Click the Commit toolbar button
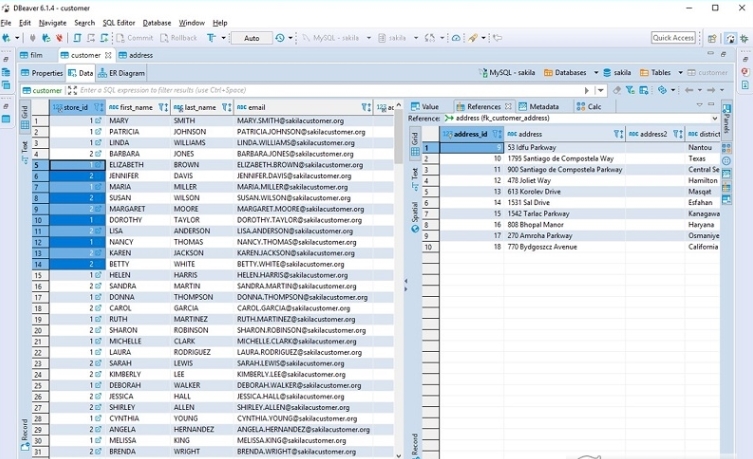753x459 pixels. (134, 38)
